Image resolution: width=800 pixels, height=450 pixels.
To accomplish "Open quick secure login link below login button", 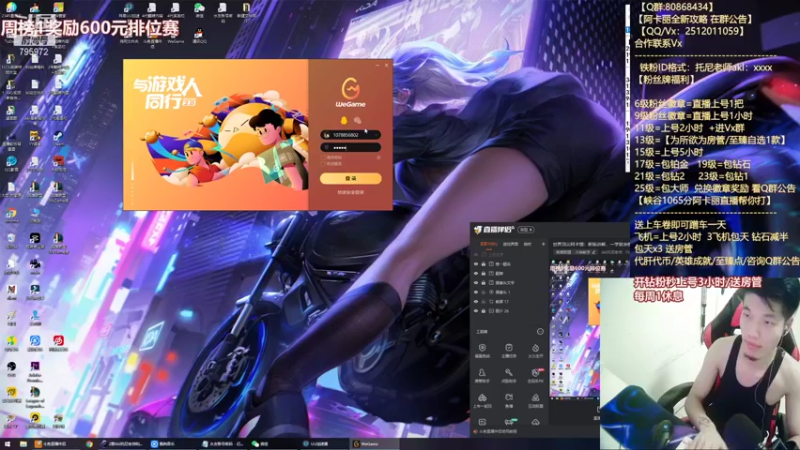I will [351, 192].
